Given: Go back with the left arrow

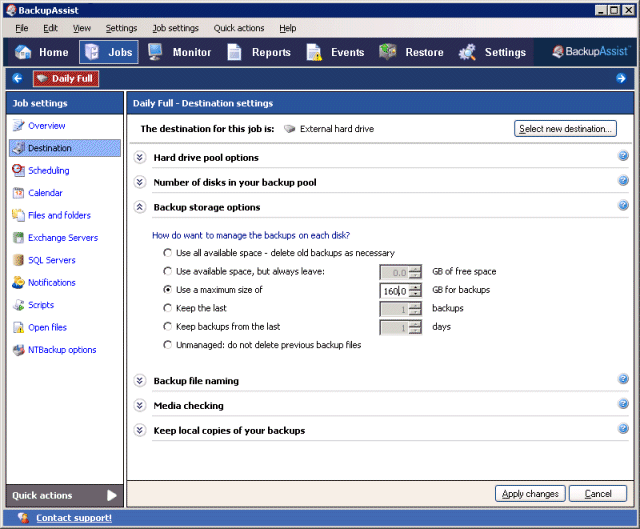Looking at the screenshot, I should (18, 78).
